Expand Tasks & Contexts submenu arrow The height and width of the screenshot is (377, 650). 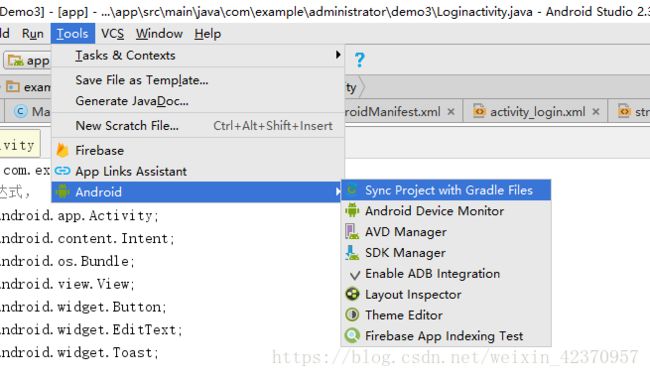coord(338,55)
